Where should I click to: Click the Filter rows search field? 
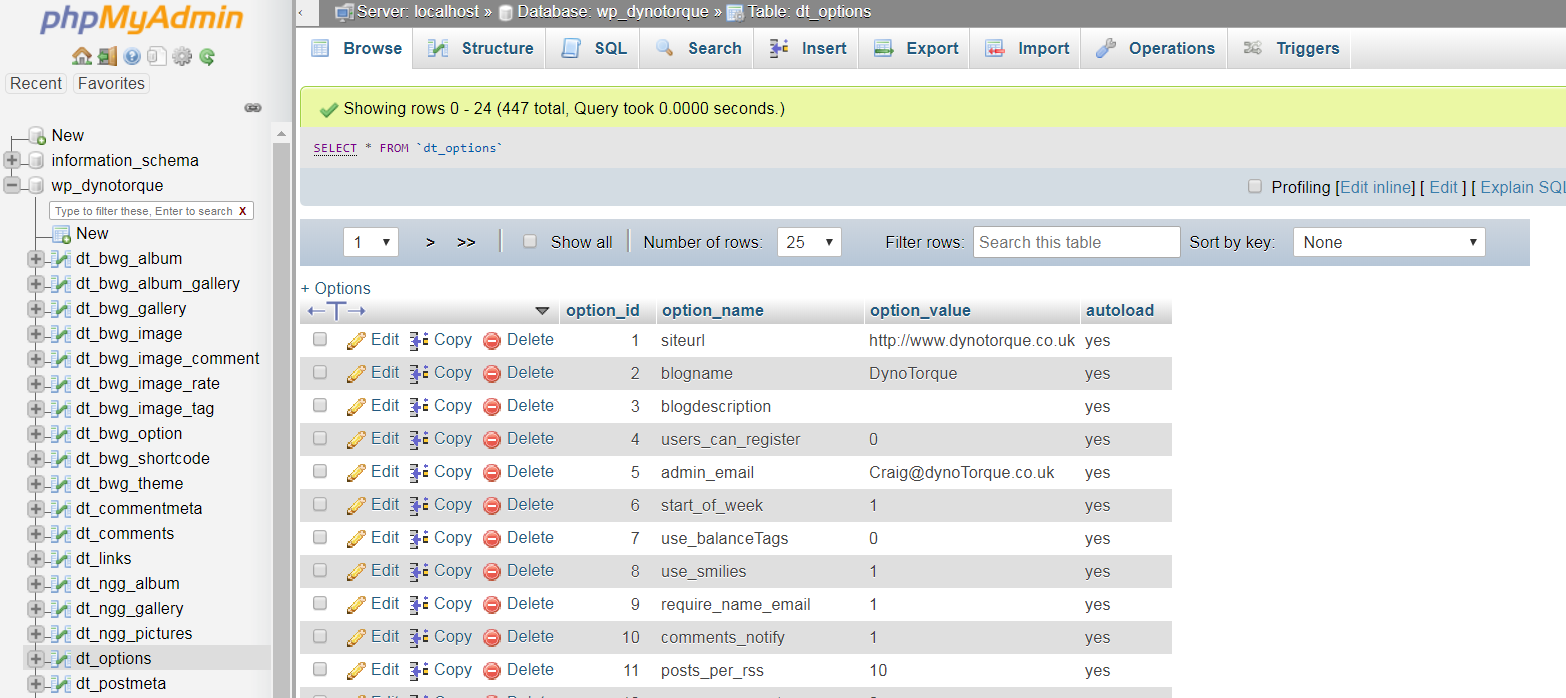pos(1076,242)
